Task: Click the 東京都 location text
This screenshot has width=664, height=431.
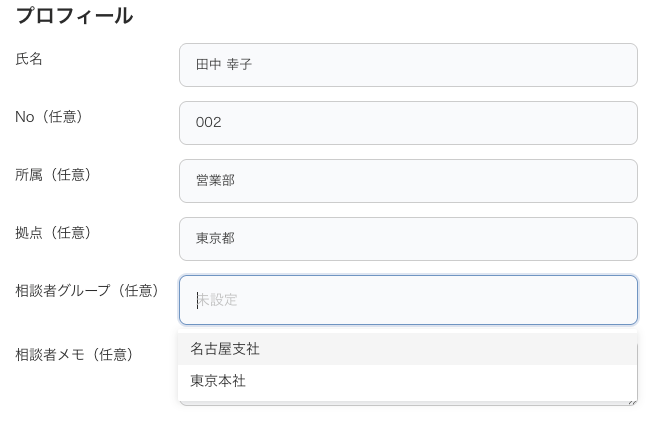Action: pyautogui.click(x=215, y=238)
